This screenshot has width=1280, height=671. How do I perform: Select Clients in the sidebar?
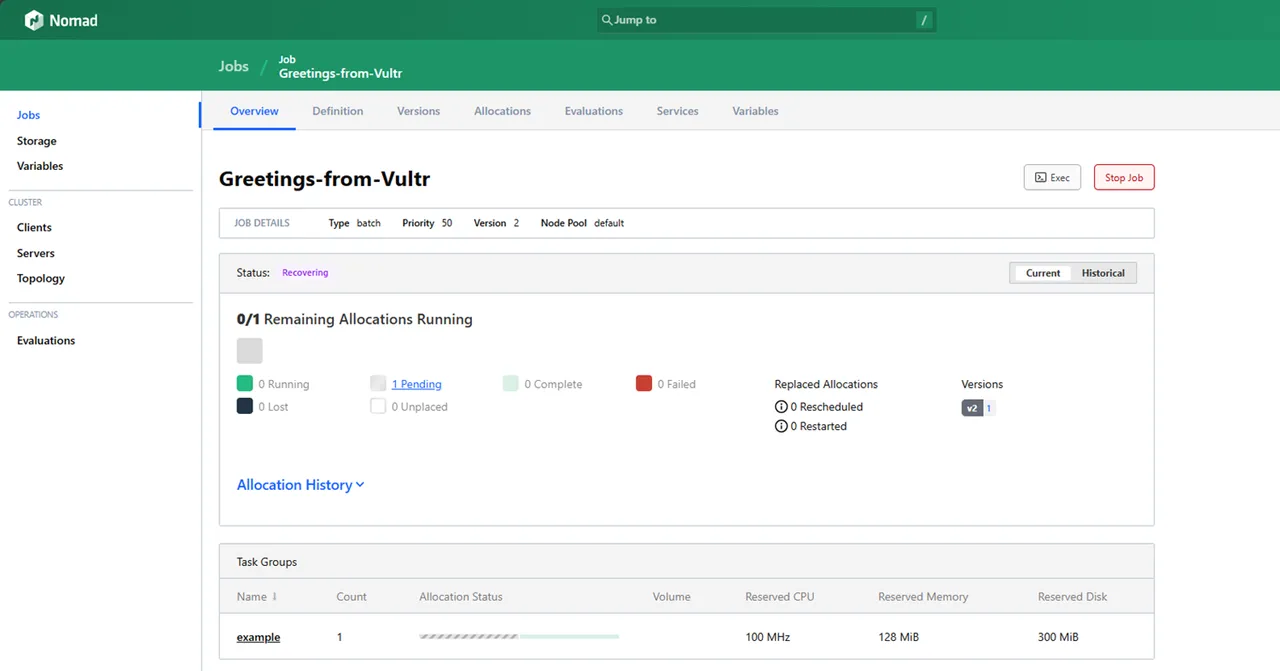[x=34, y=227]
